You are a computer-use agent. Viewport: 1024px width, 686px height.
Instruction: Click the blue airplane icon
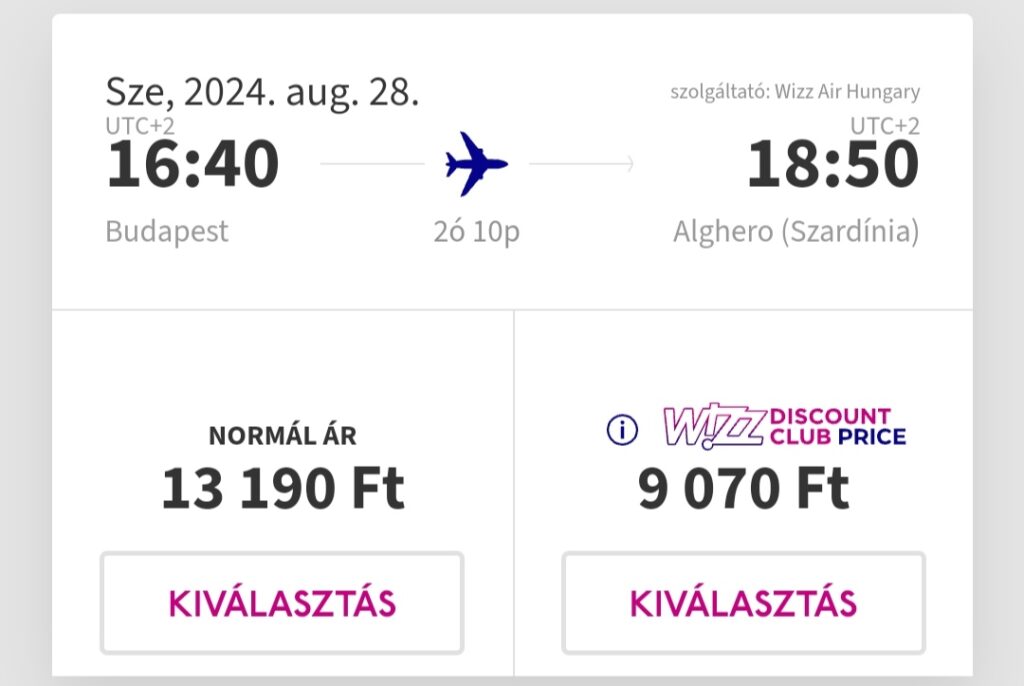(477, 164)
